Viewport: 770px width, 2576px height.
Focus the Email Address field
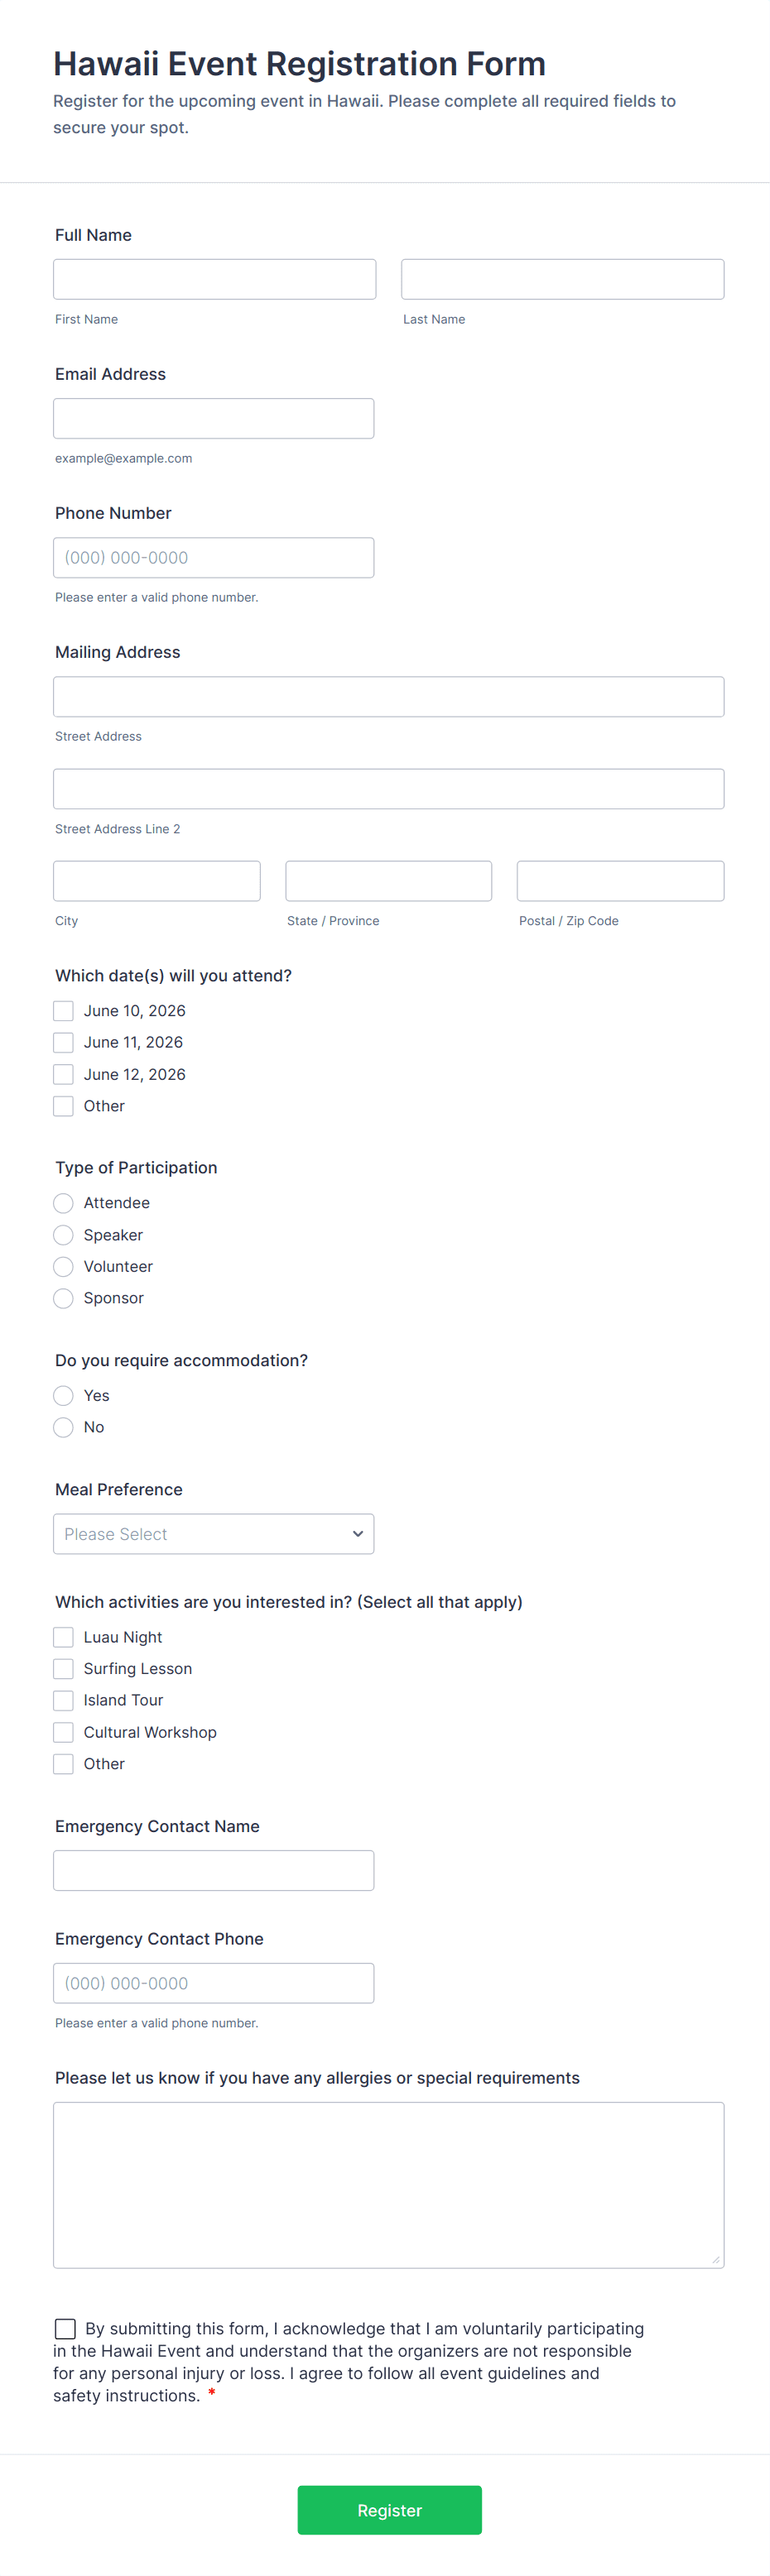tap(214, 418)
